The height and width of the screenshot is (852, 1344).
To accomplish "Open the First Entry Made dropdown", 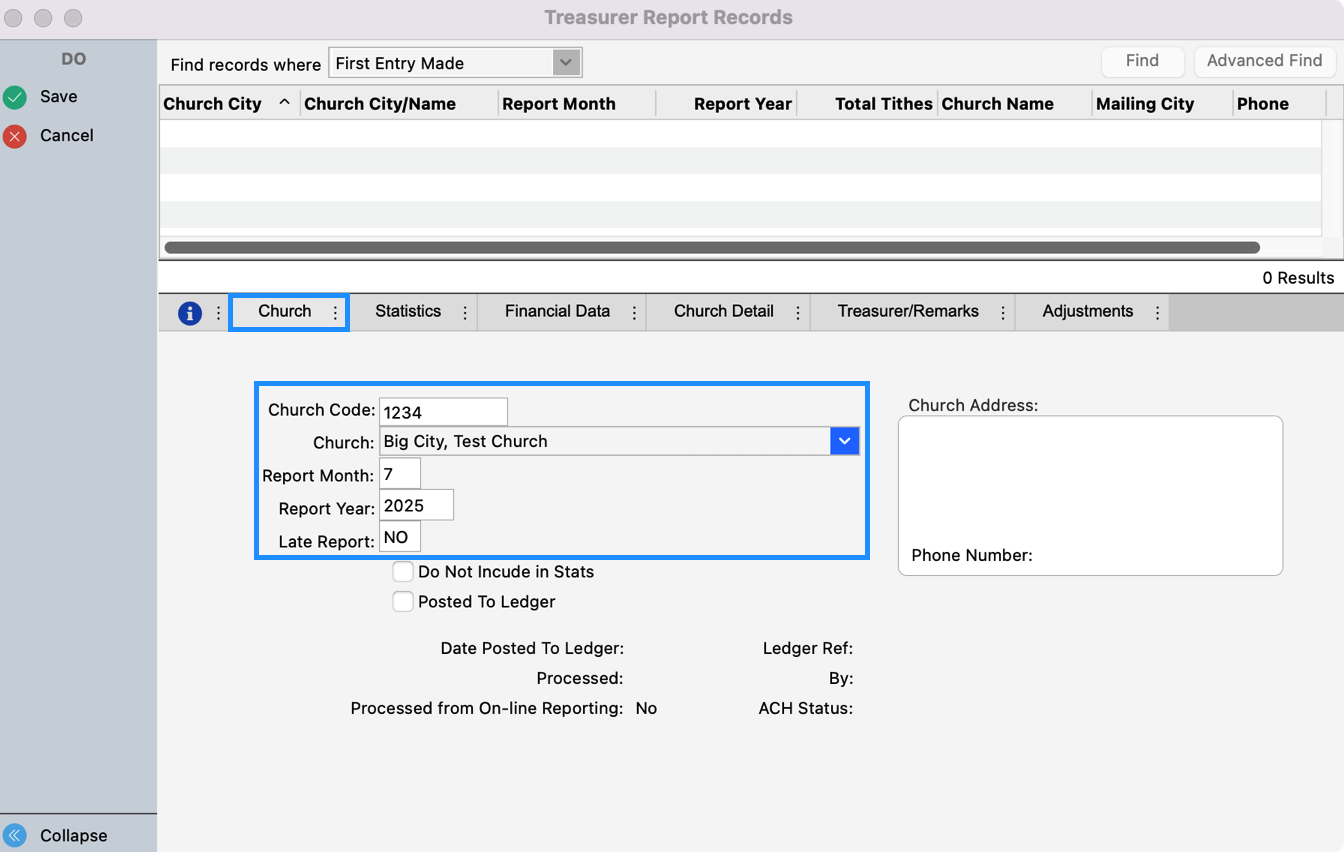I will tap(567, 62).
